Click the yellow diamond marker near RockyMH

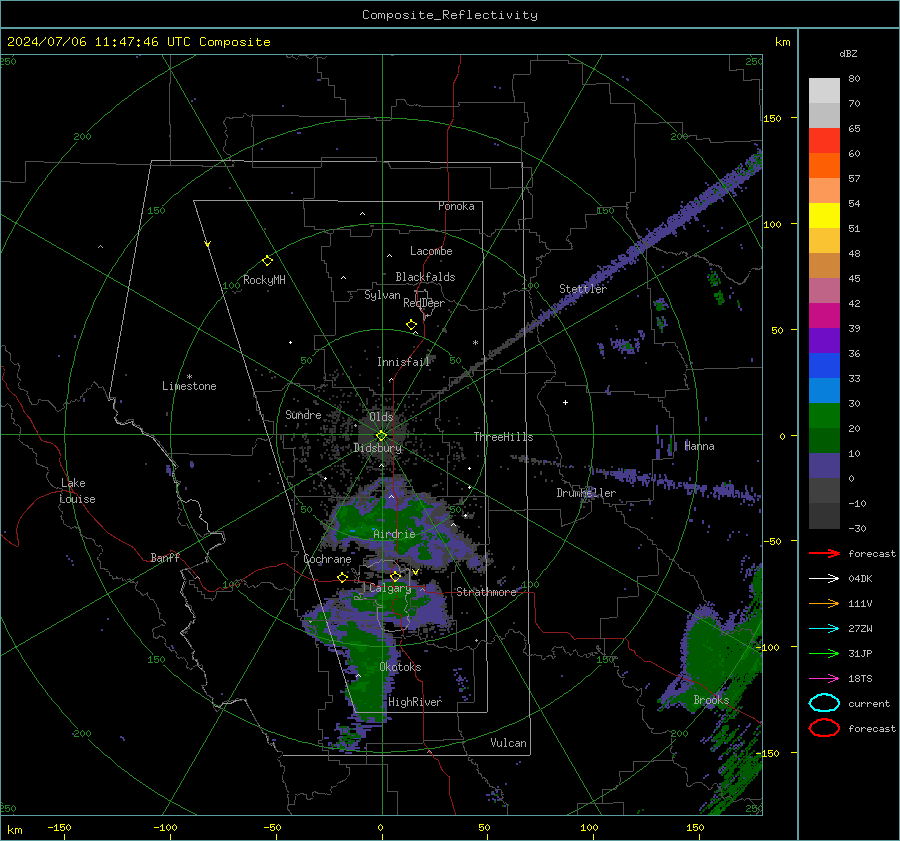(x=267, y=261)
